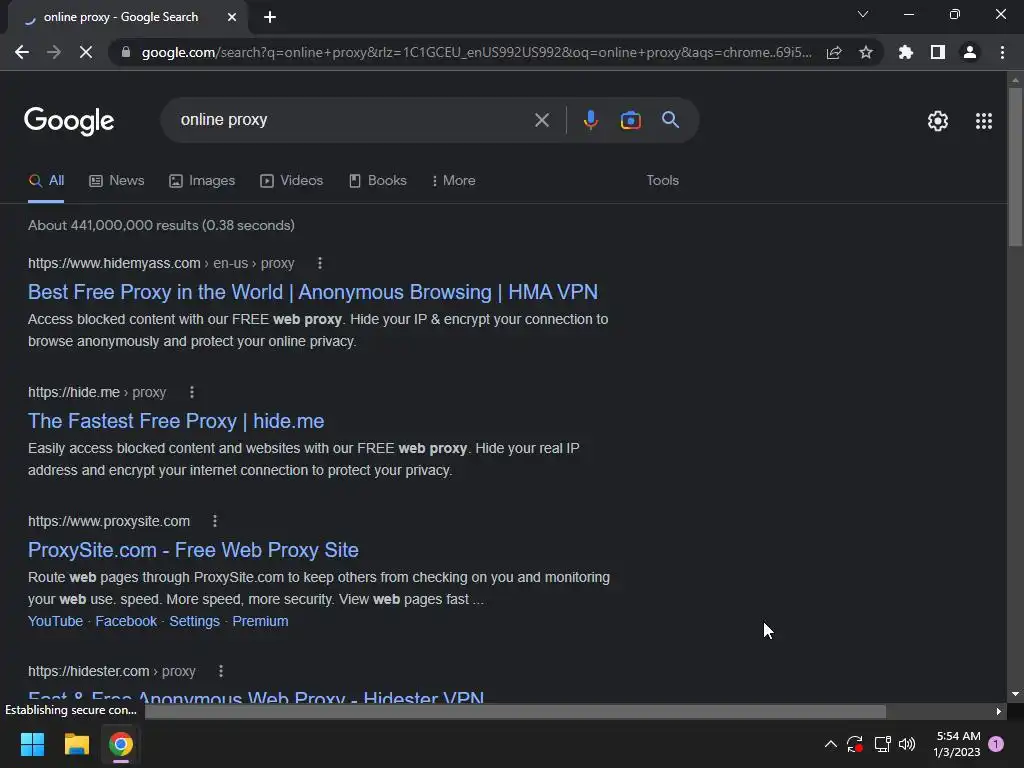Screen dimensions: 1024x768
Task: Switch to the Books tab
Action: click(x=377, y=181)
